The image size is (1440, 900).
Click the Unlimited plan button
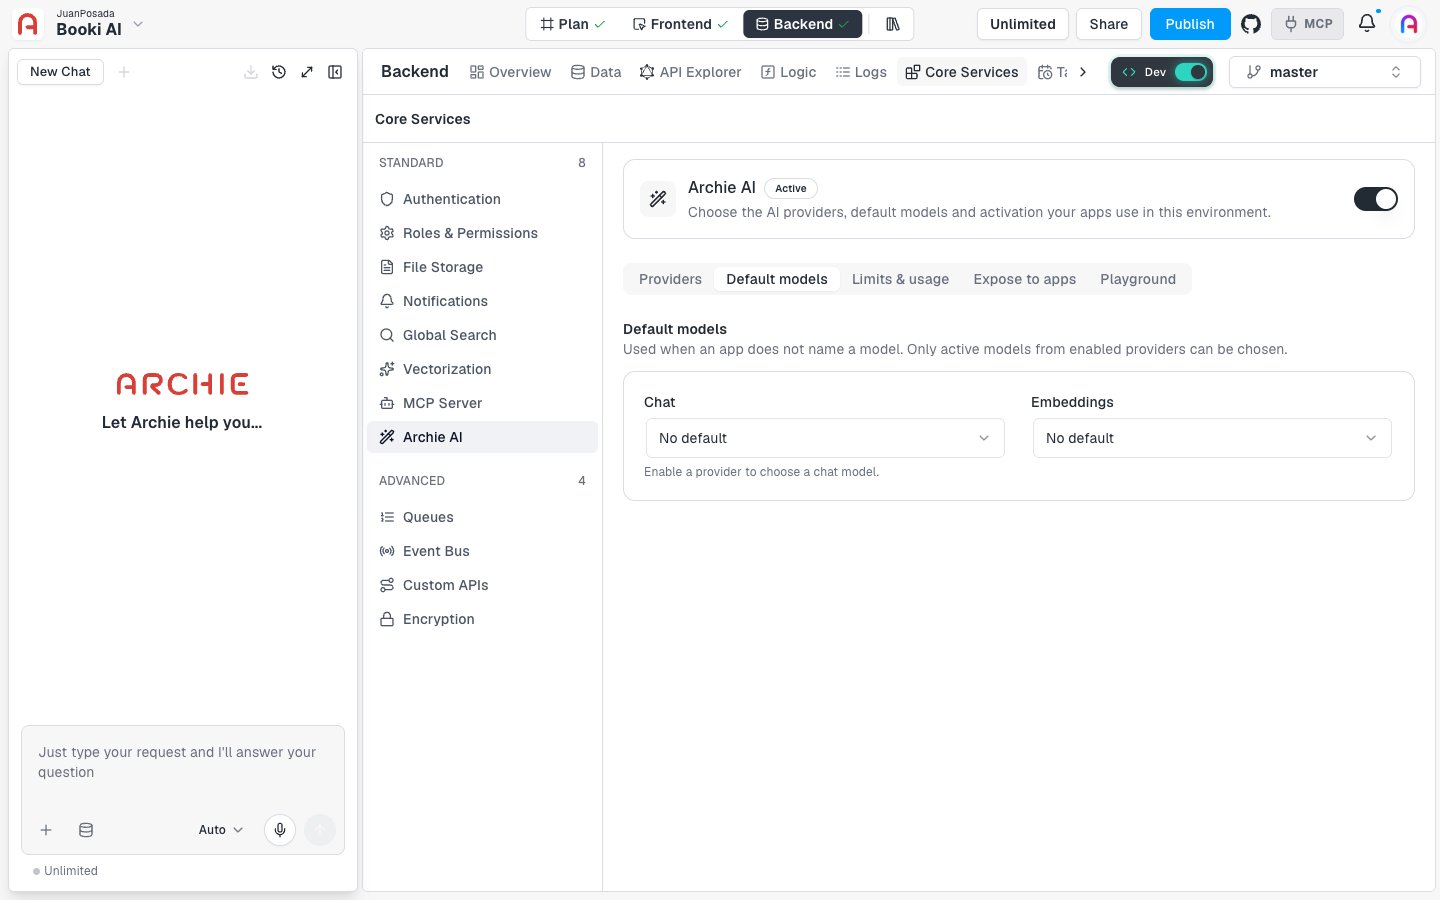(1023, 24)
